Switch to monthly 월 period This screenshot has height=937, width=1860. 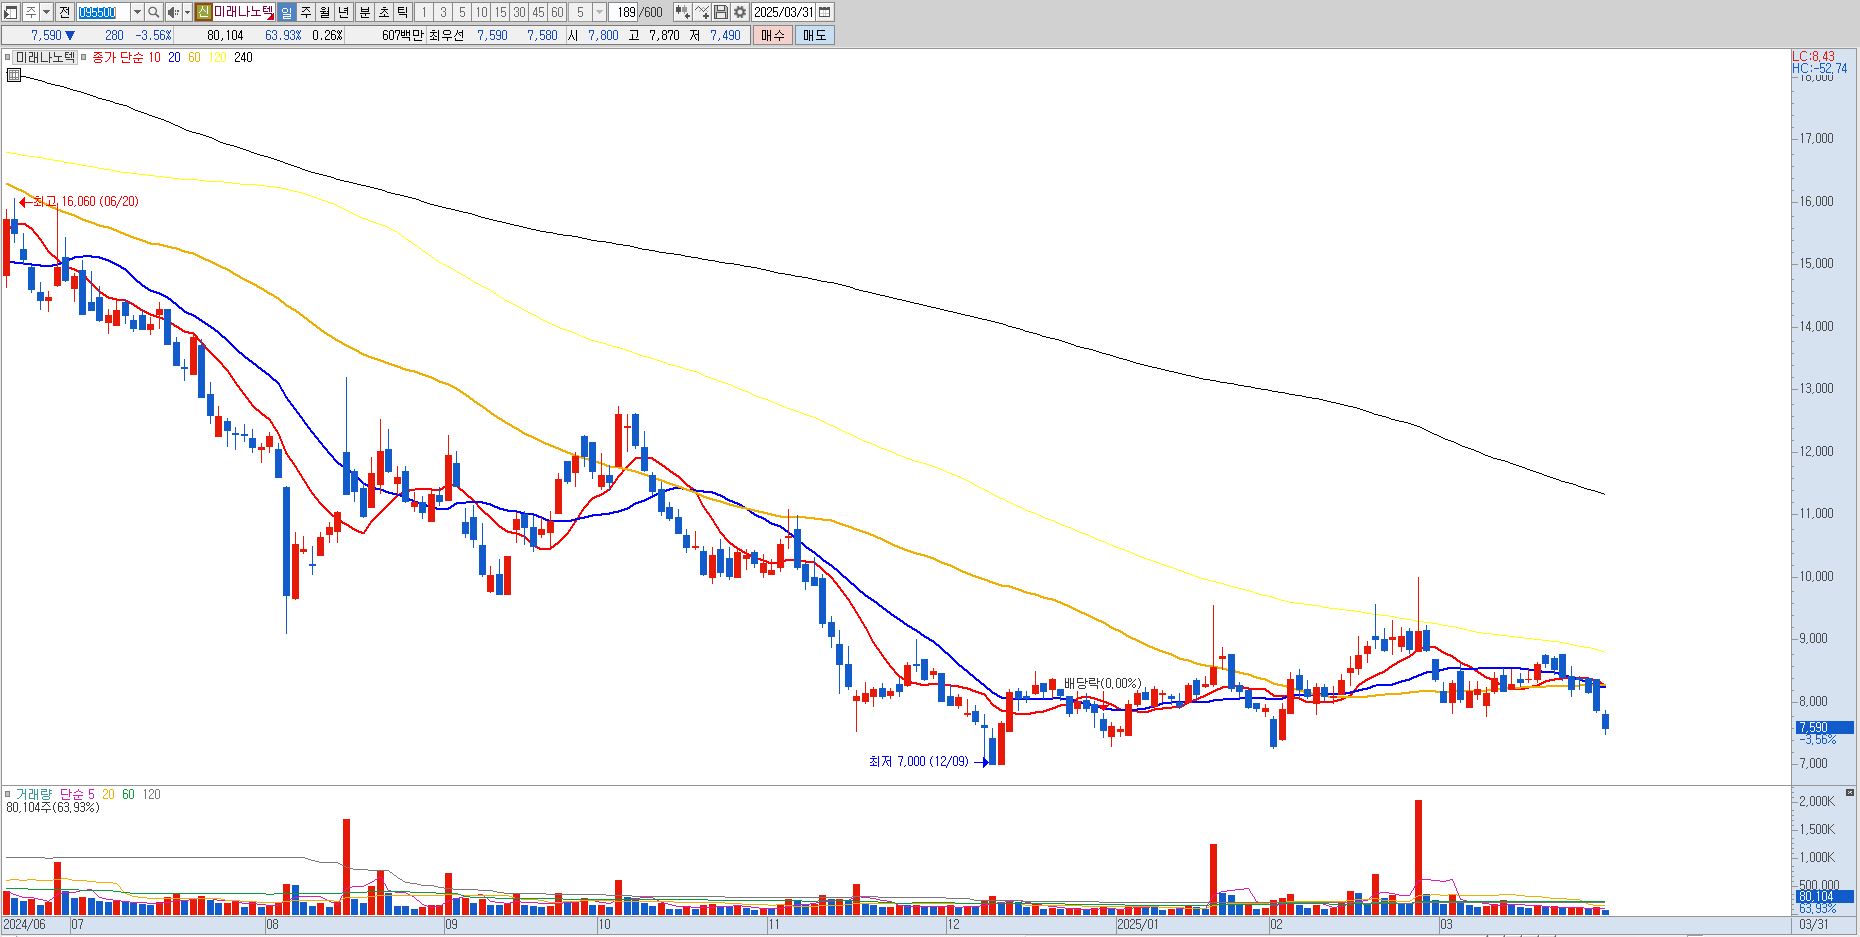(x=325, y=12)
